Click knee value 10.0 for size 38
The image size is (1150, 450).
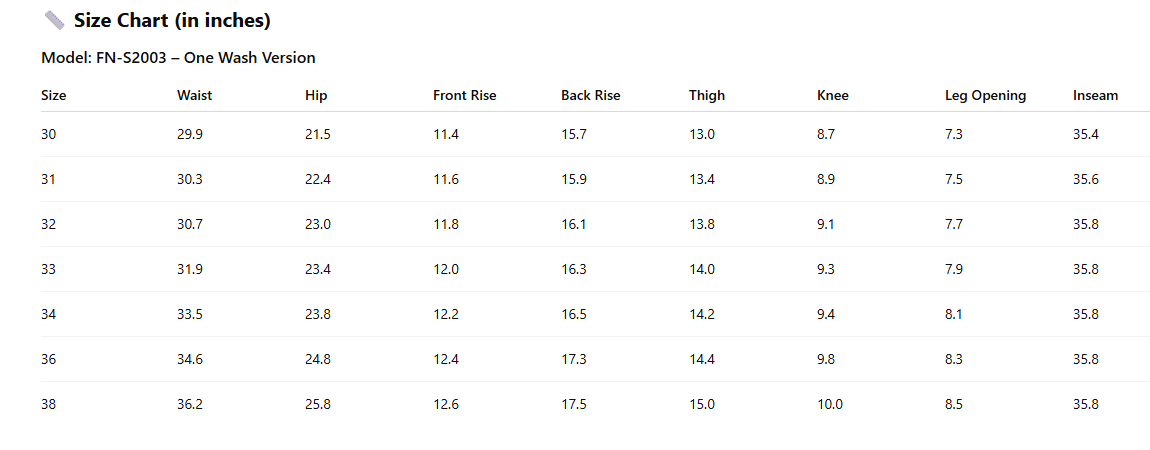(x=830, y=404)
